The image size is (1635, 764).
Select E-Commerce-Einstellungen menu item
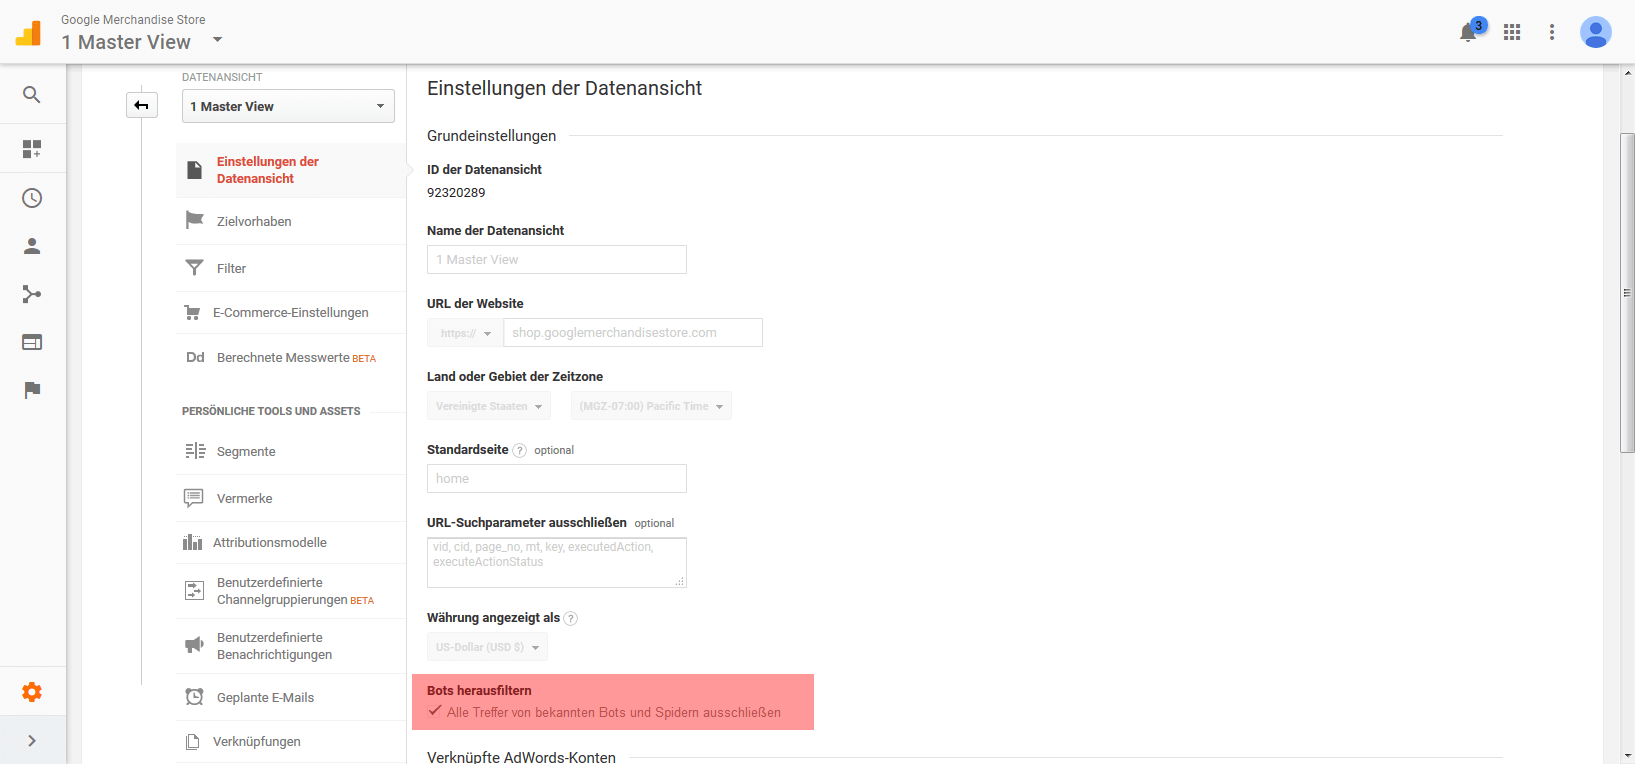291,312
